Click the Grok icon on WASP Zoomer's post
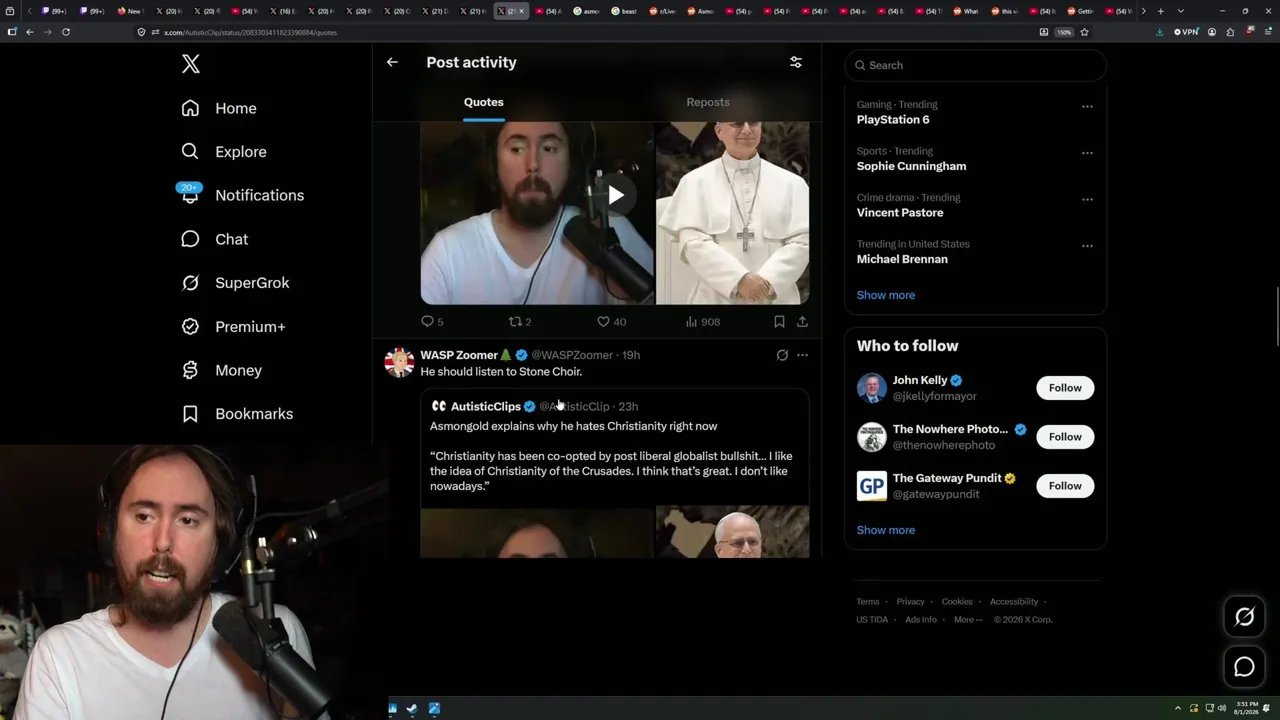1280x720 pixels. click(782, 355)
